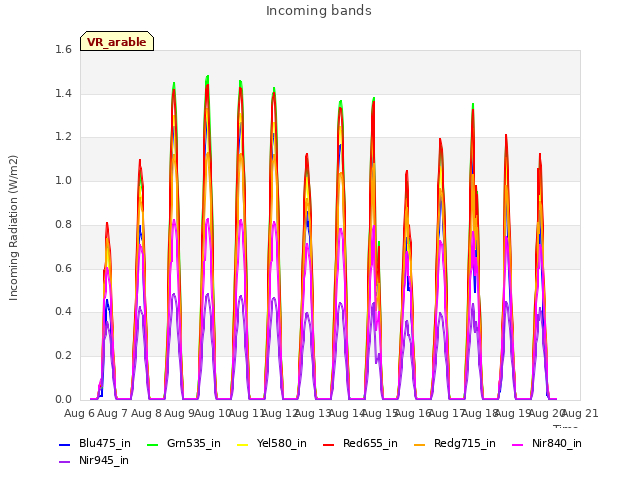The width and height of the screenshot is (640, 480).
Task: Click the VR_arable site label
Action: pyautogui.click(x=117, y=42)
